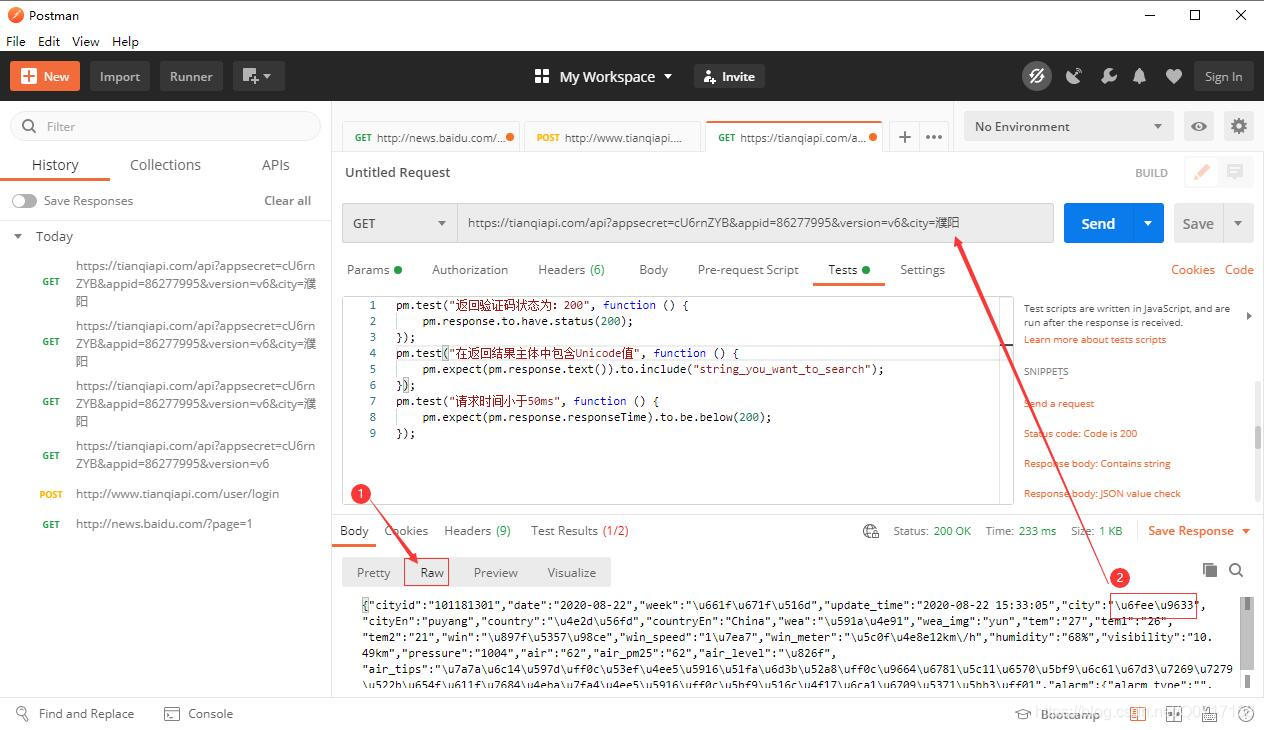
Task: Open environment quick look eye icon
Action: tap(1199, 126)
